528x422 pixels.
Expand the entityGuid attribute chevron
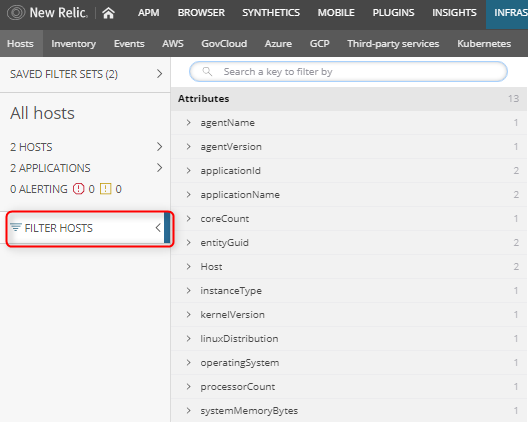189,242
